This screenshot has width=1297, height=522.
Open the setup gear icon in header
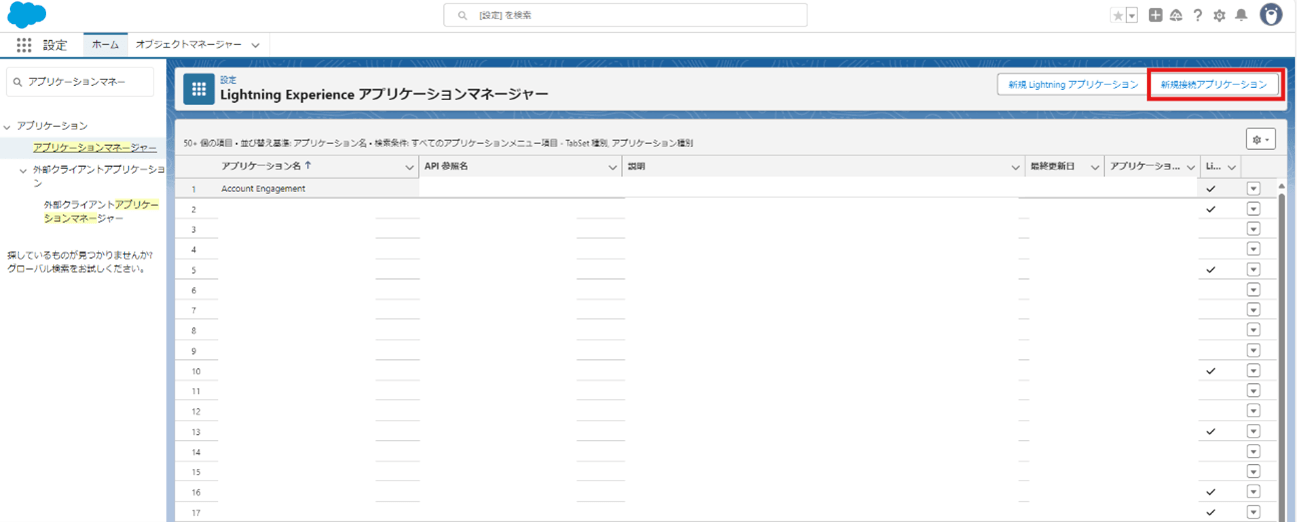coord(1219,15)
